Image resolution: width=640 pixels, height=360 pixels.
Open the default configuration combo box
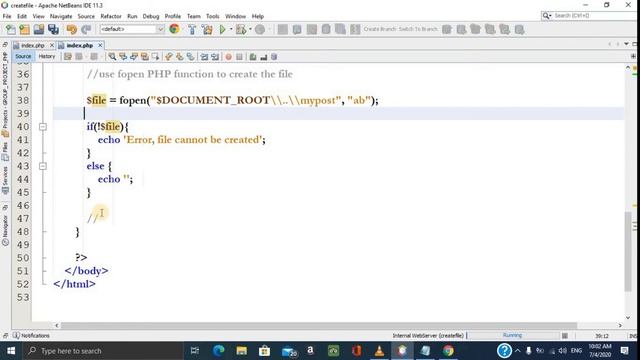(132, 29)
